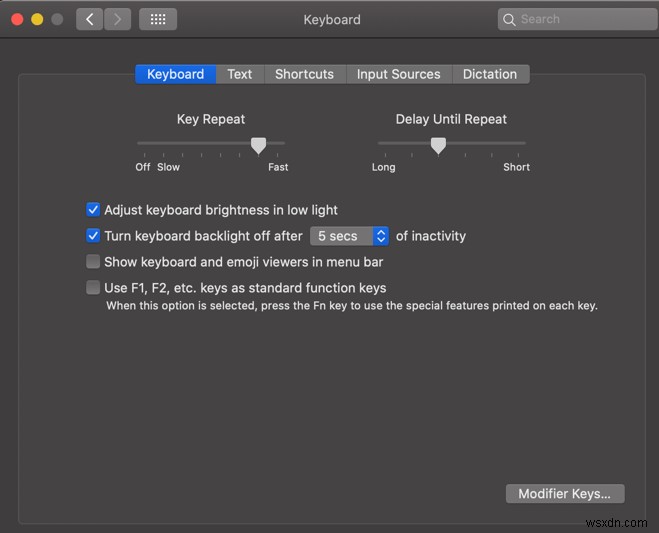Select the Input Sources tab

(x=398, y=74)
